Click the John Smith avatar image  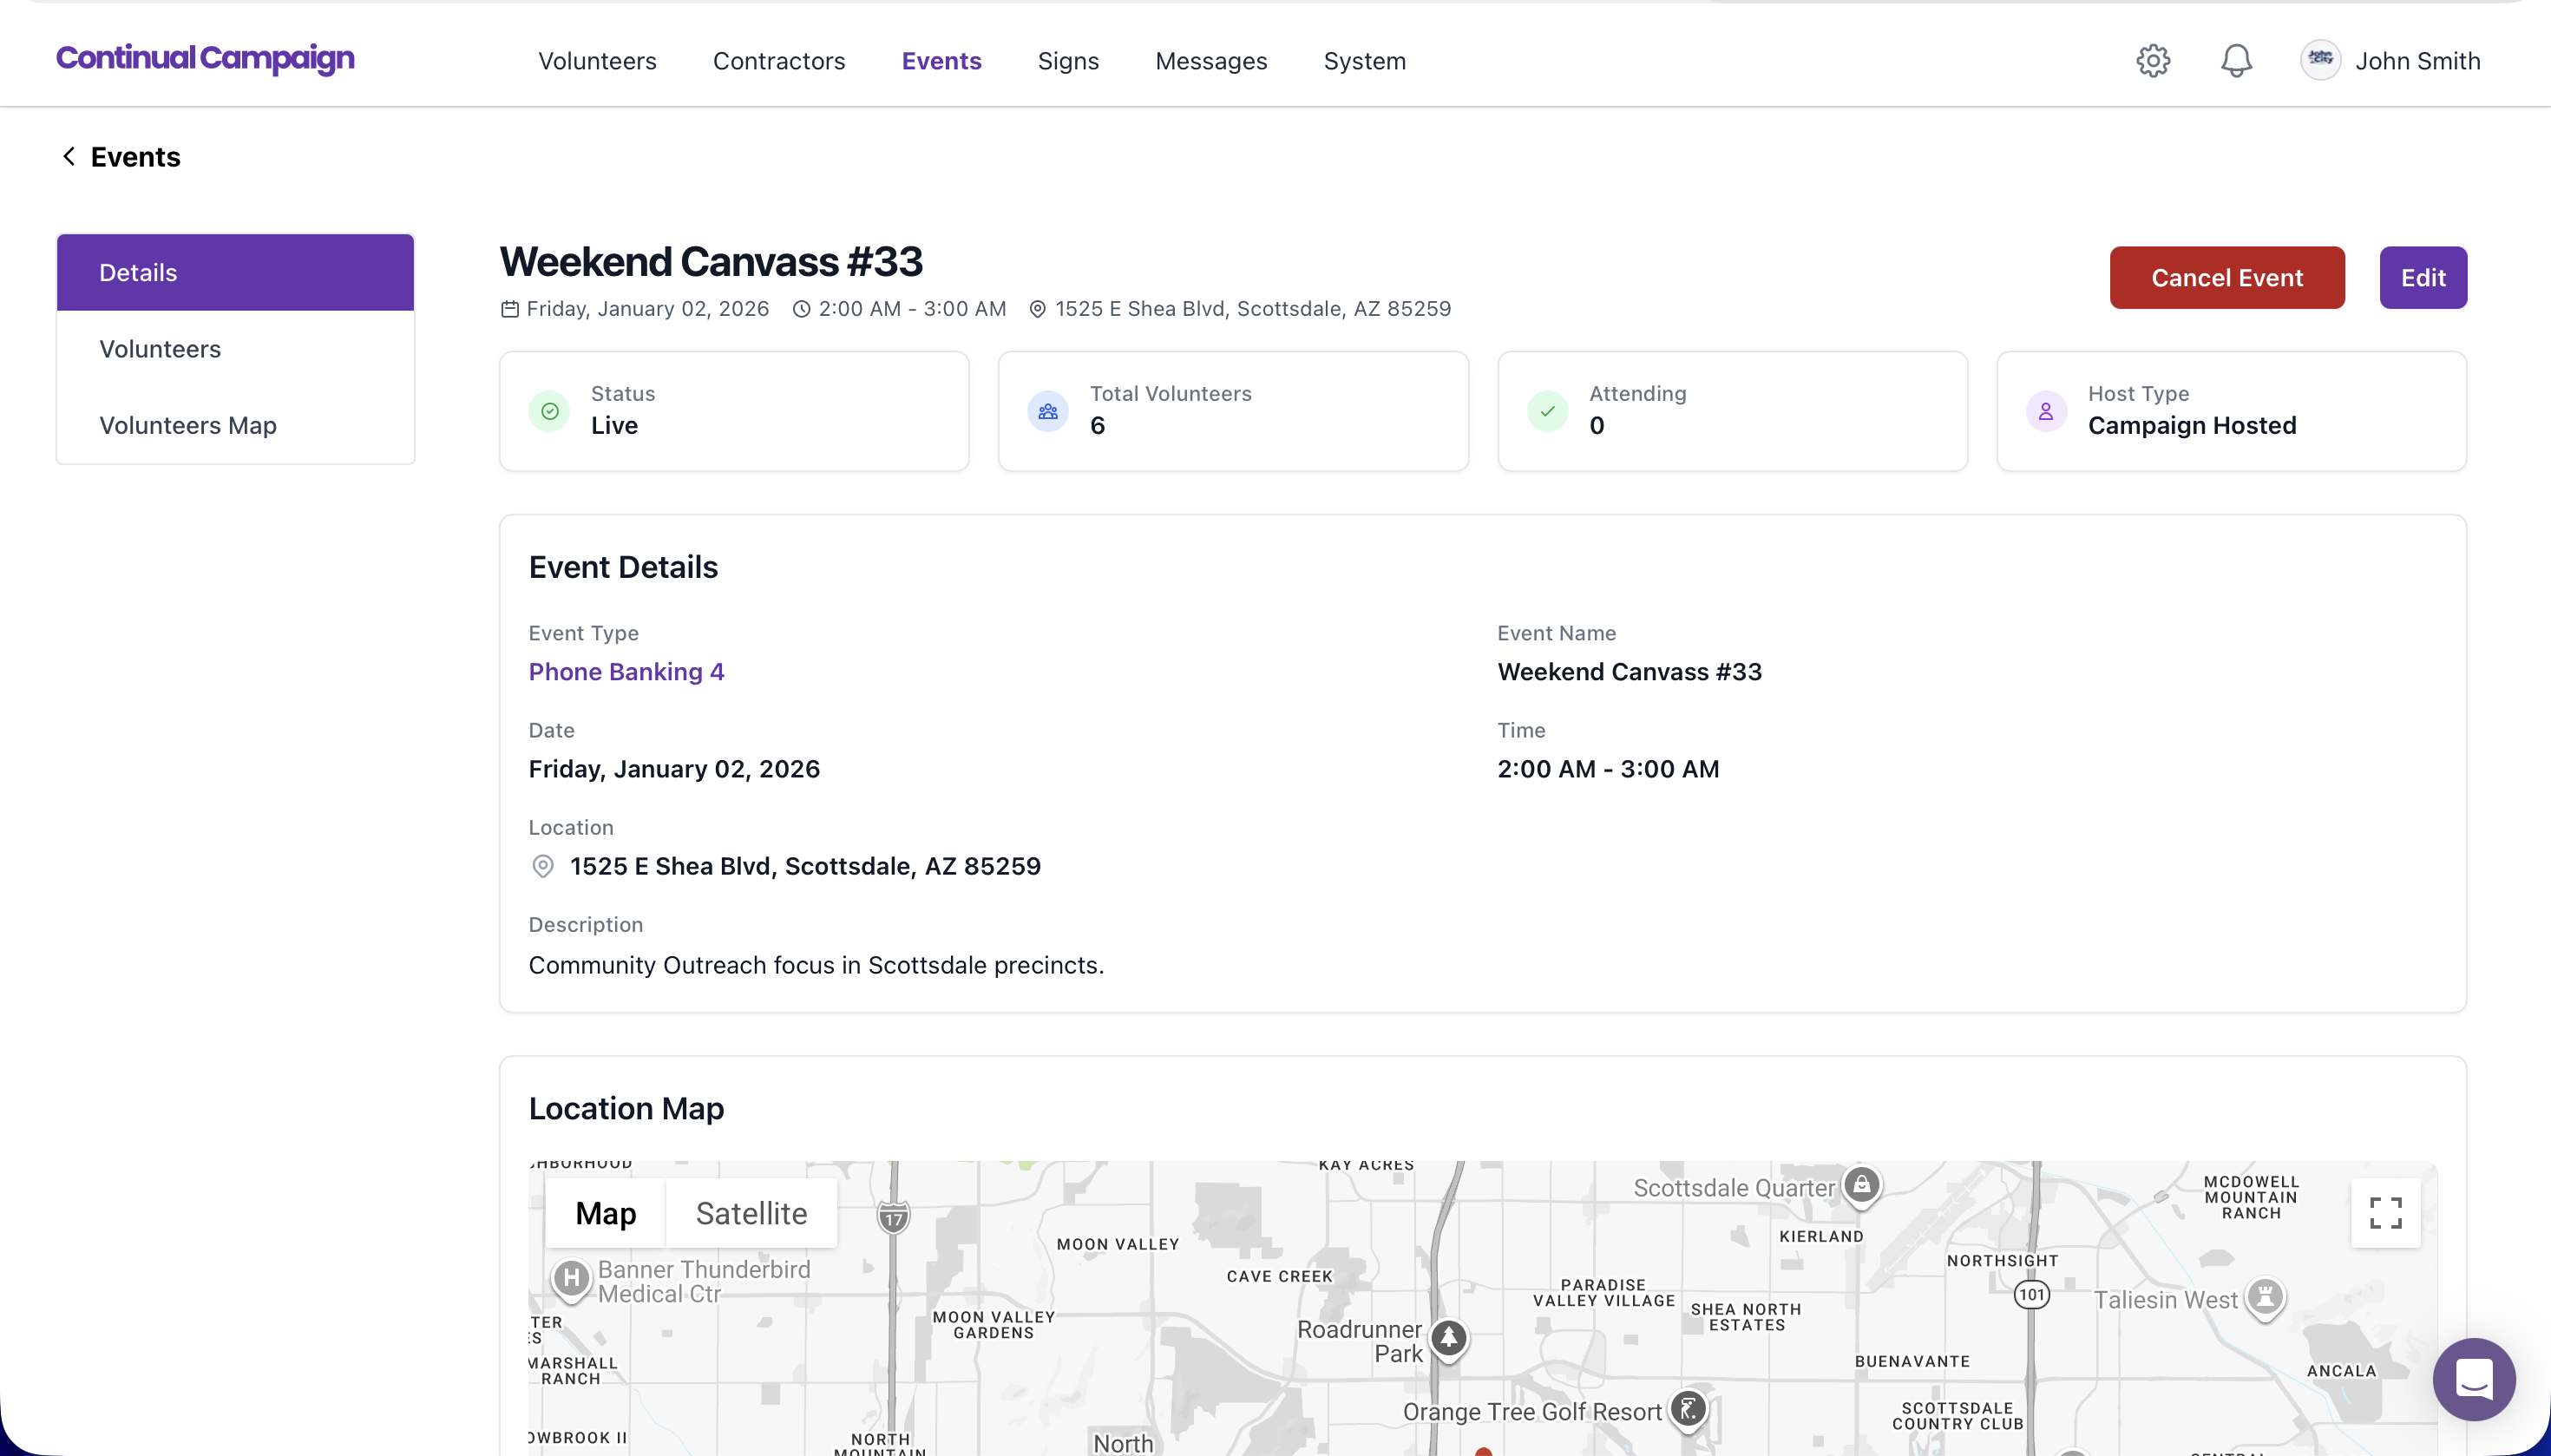coord(2319,60)
